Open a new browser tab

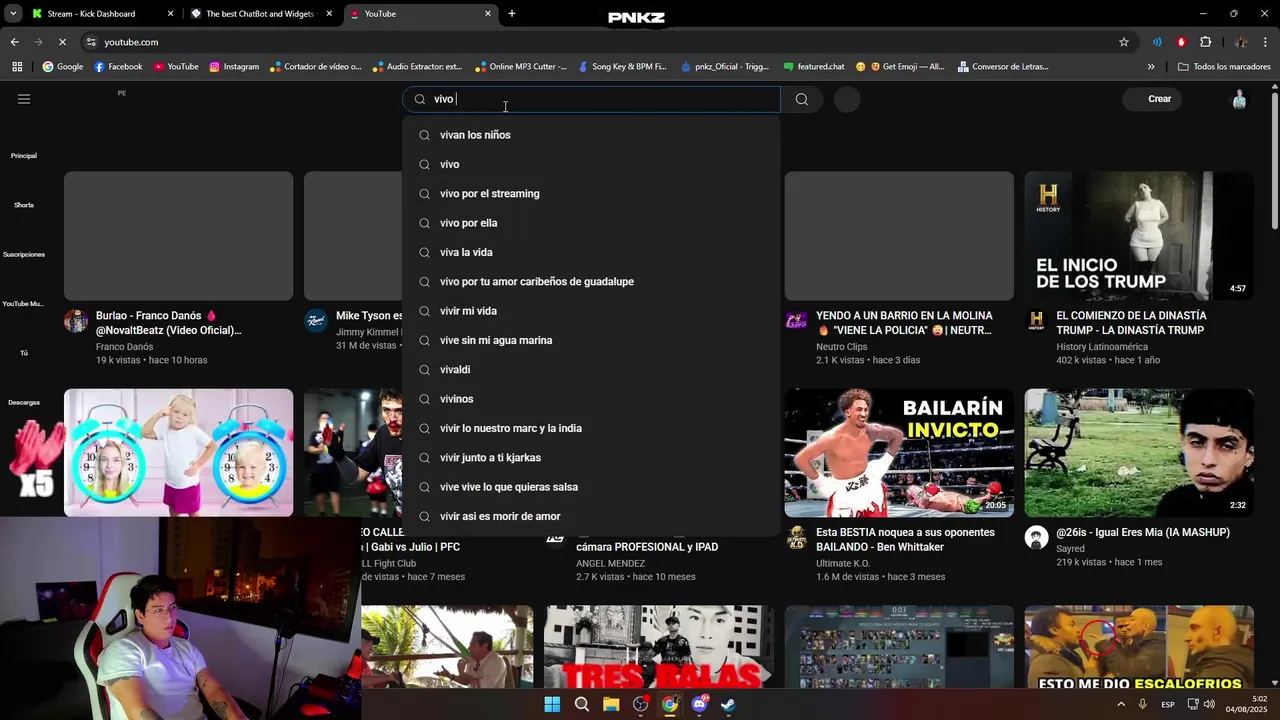[x=512, y=14]
